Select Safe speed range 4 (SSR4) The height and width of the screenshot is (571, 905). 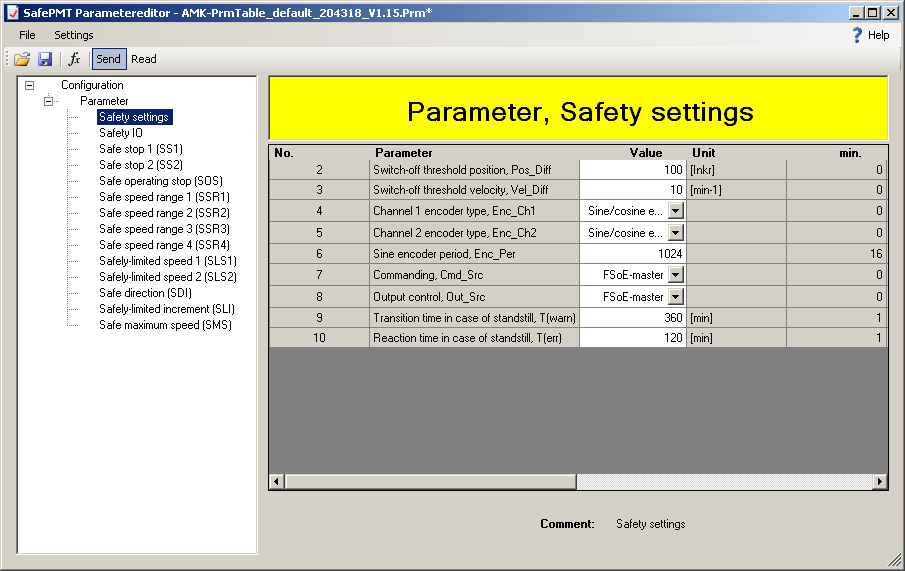[164, 245]
